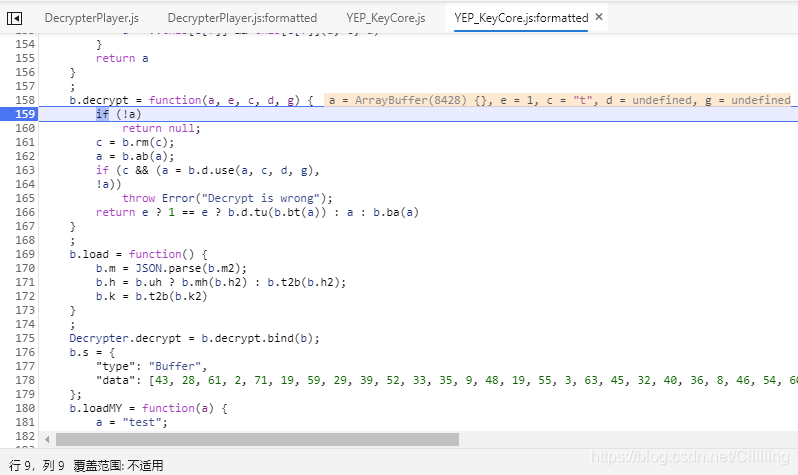Set breakpoint on line number 166
Screen dimensions: 798x475
coord(25,212)
